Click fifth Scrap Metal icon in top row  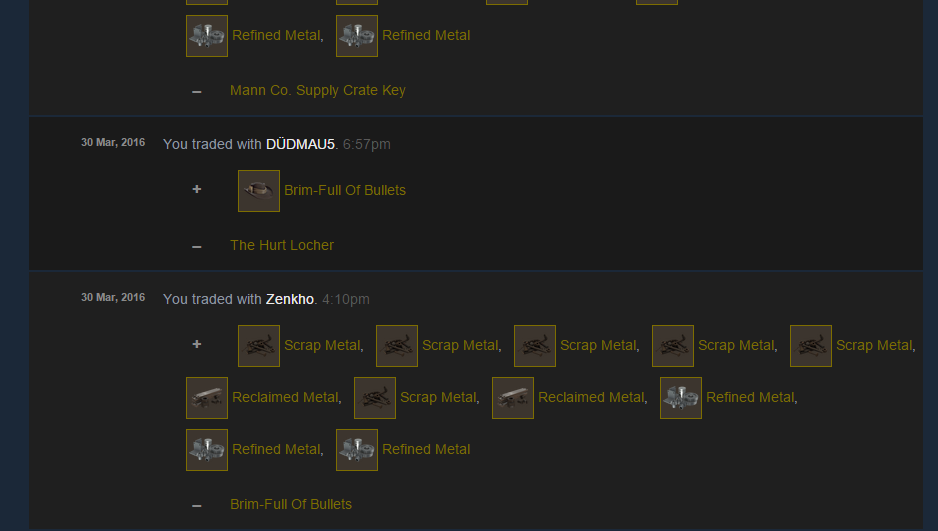tap(811, 346)
